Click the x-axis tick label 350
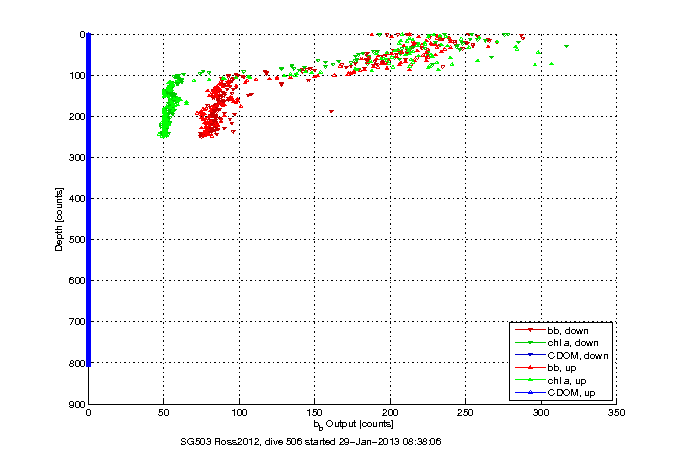The height and width of the screenshot is (454, 681). (617, 412)
